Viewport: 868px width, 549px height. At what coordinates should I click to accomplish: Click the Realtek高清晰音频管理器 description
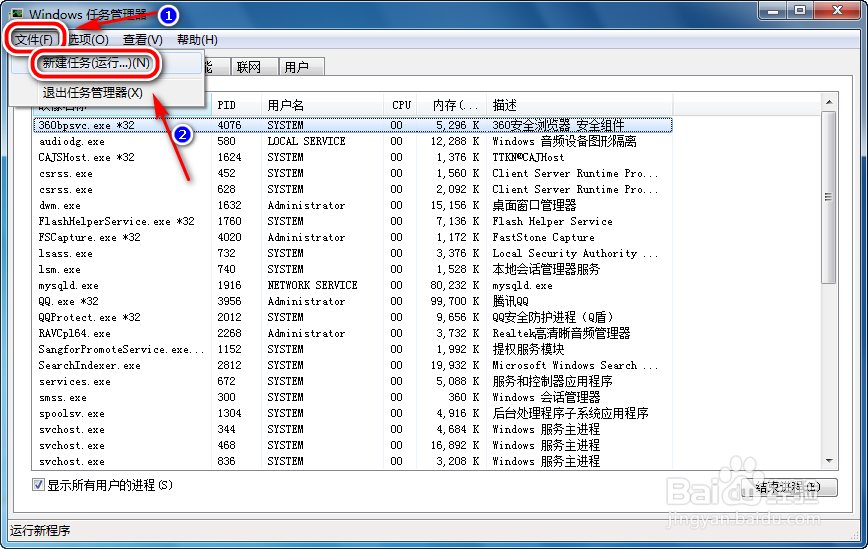(x=561, y=334)
